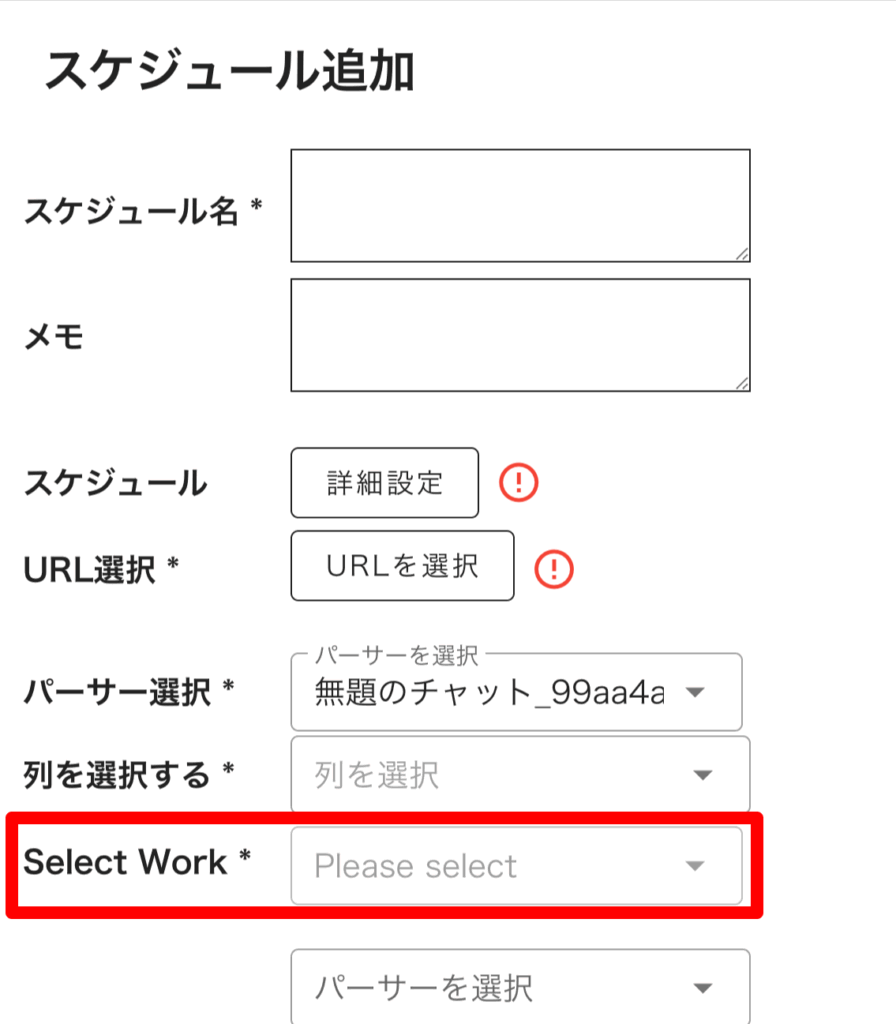
Task: Open the Select Work dropdown arrow
Action: [695, 866]
